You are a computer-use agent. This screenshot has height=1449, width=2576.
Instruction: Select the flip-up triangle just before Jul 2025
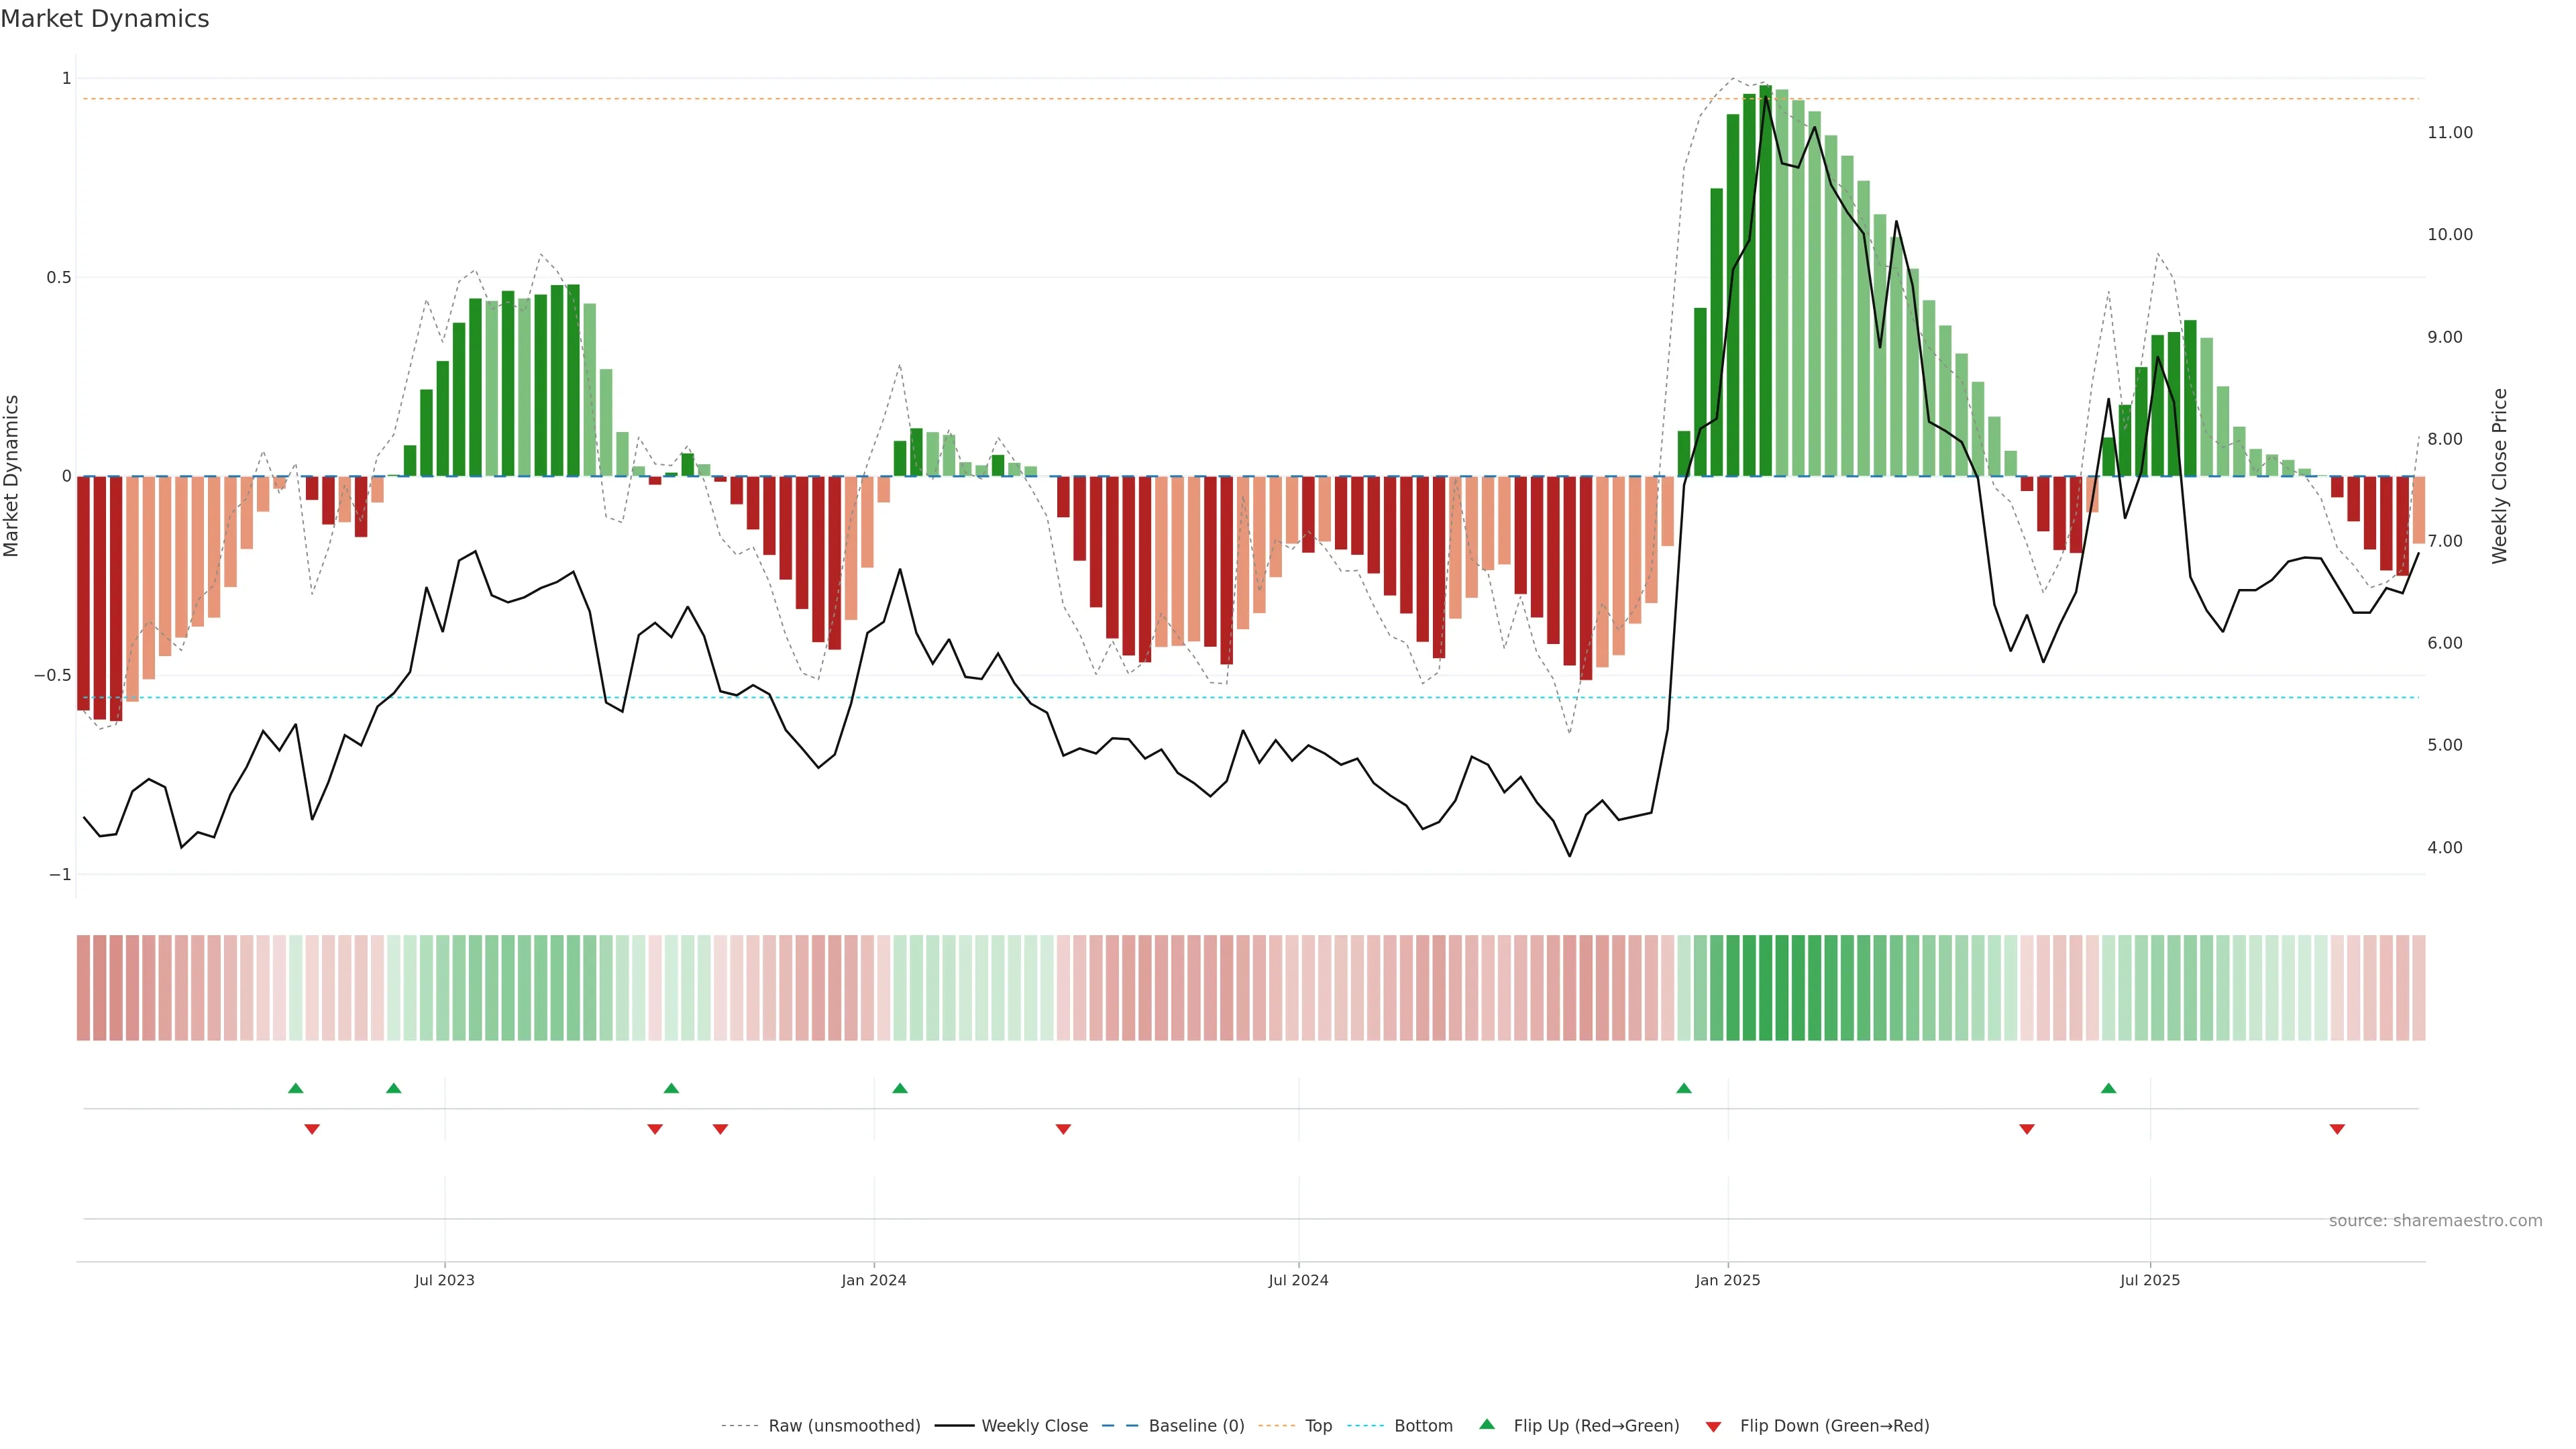2109,1088
